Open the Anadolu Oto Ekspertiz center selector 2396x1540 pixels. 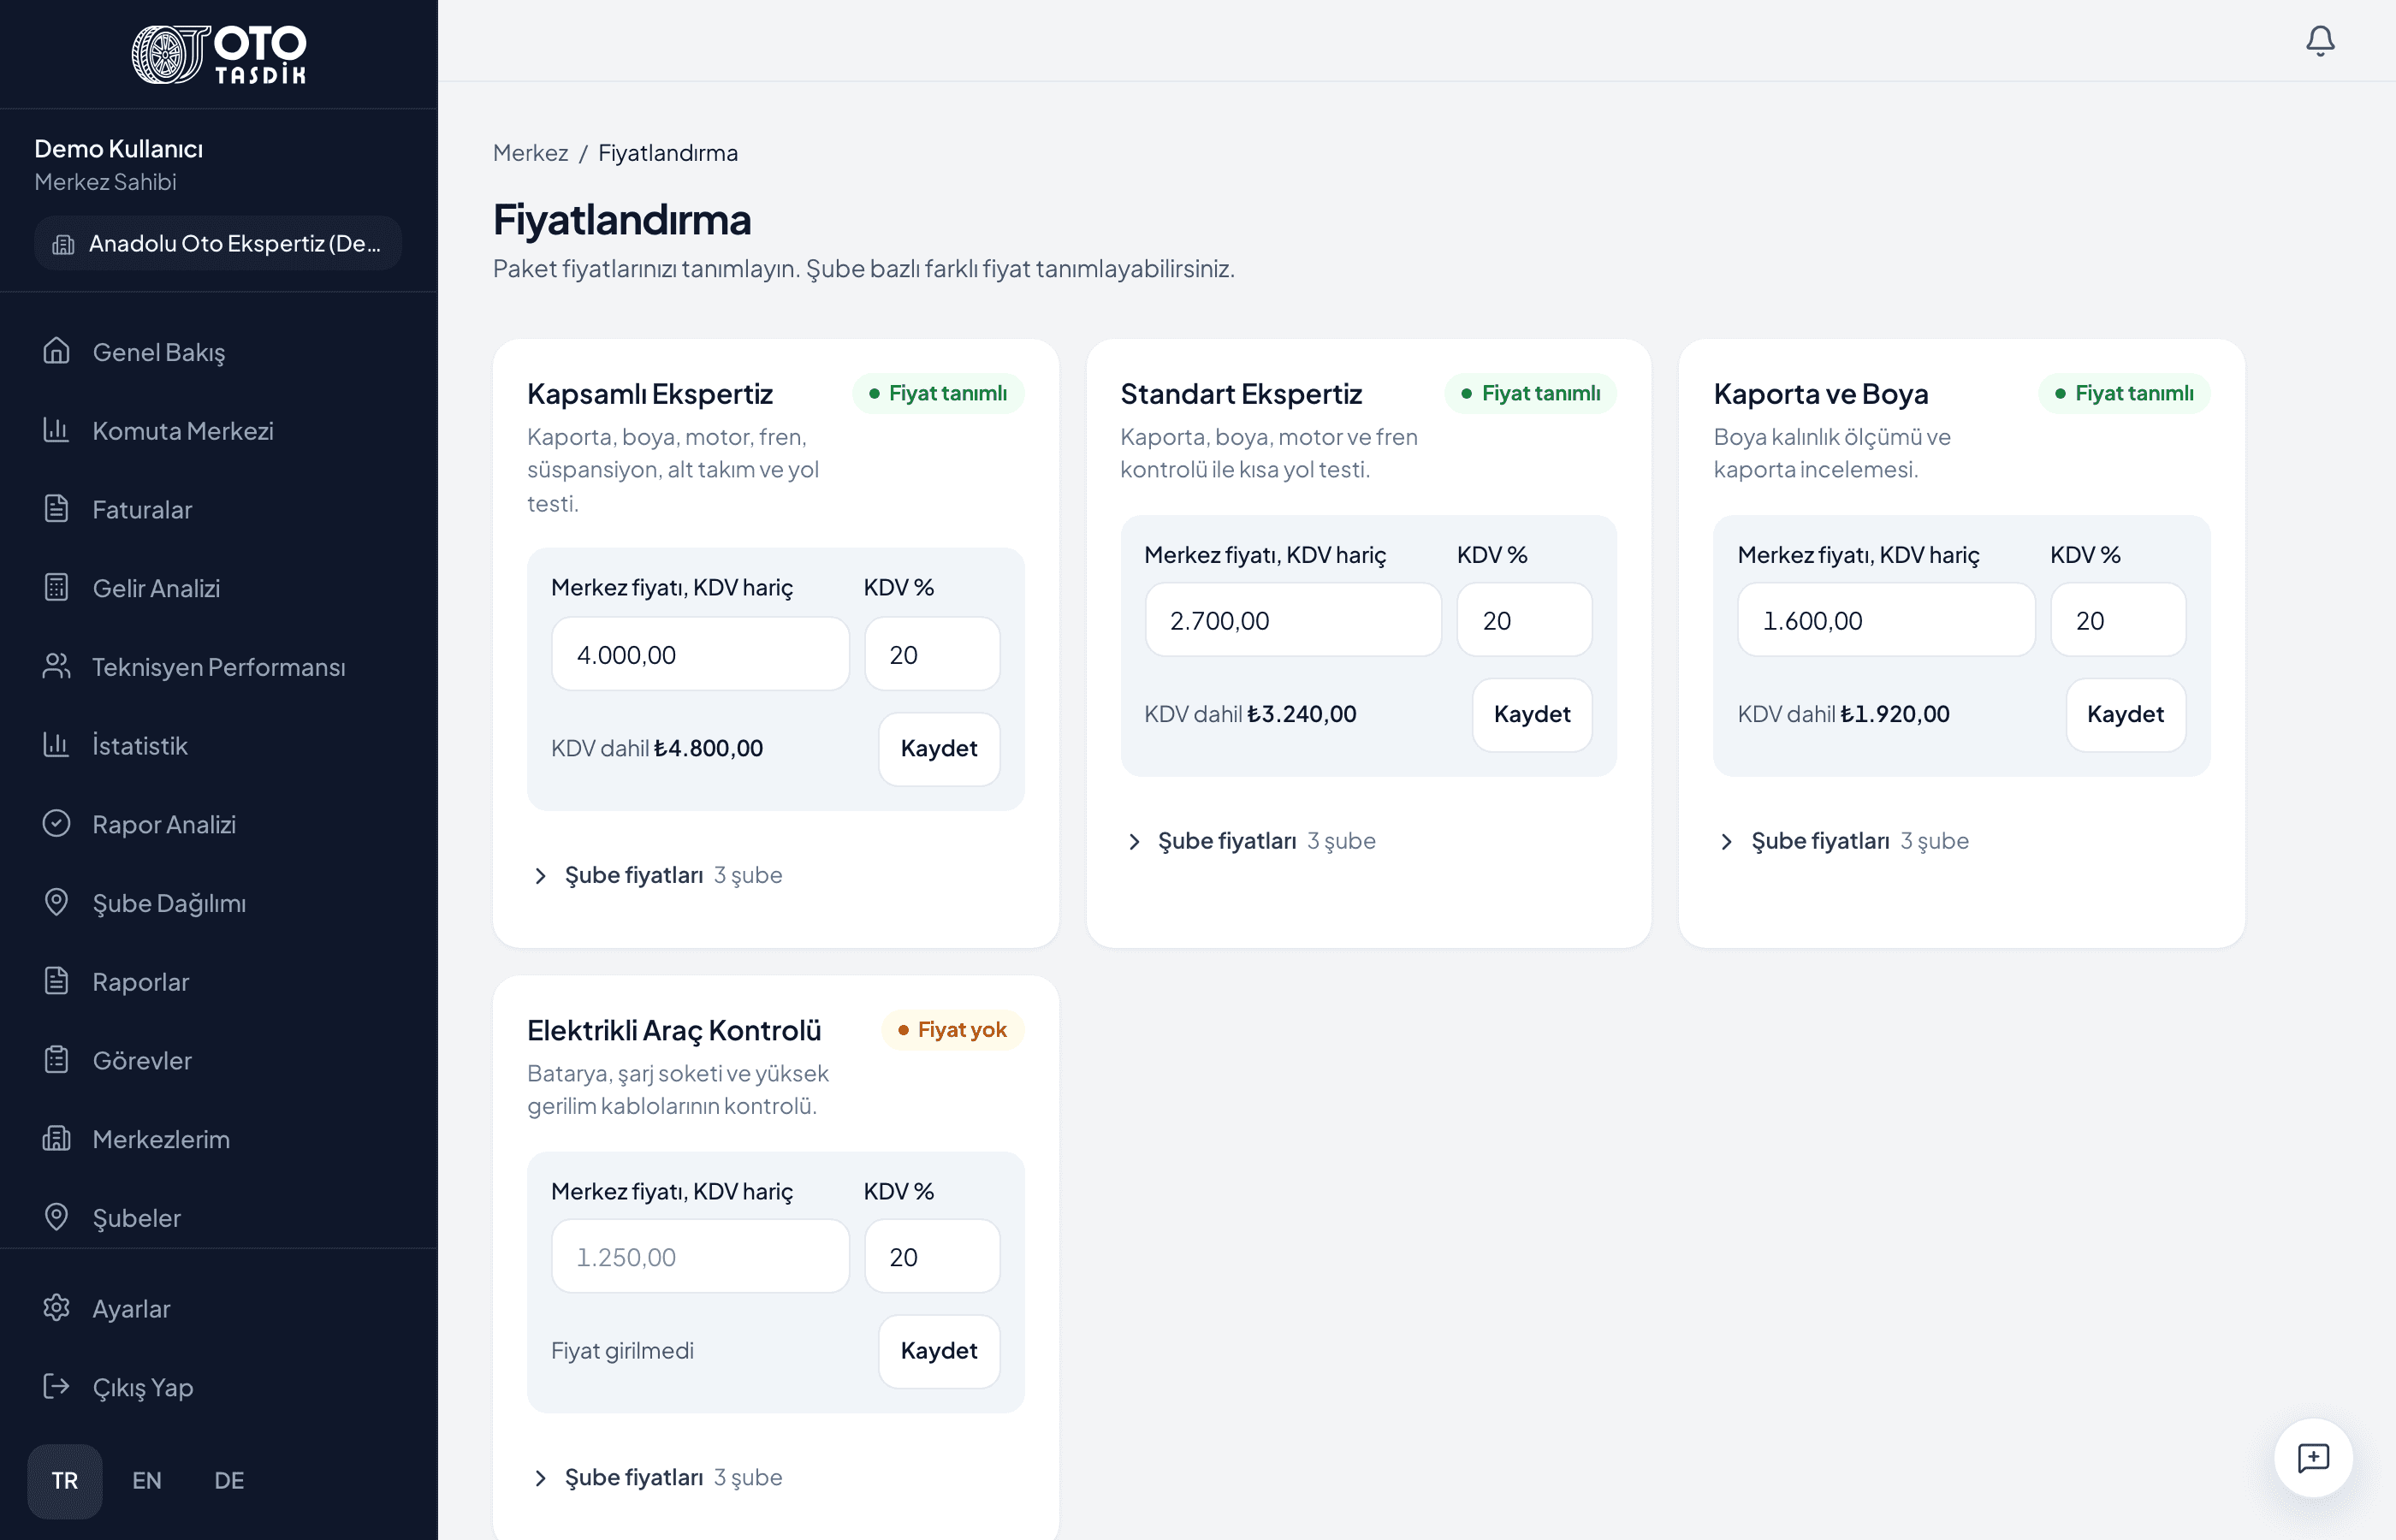218,243
